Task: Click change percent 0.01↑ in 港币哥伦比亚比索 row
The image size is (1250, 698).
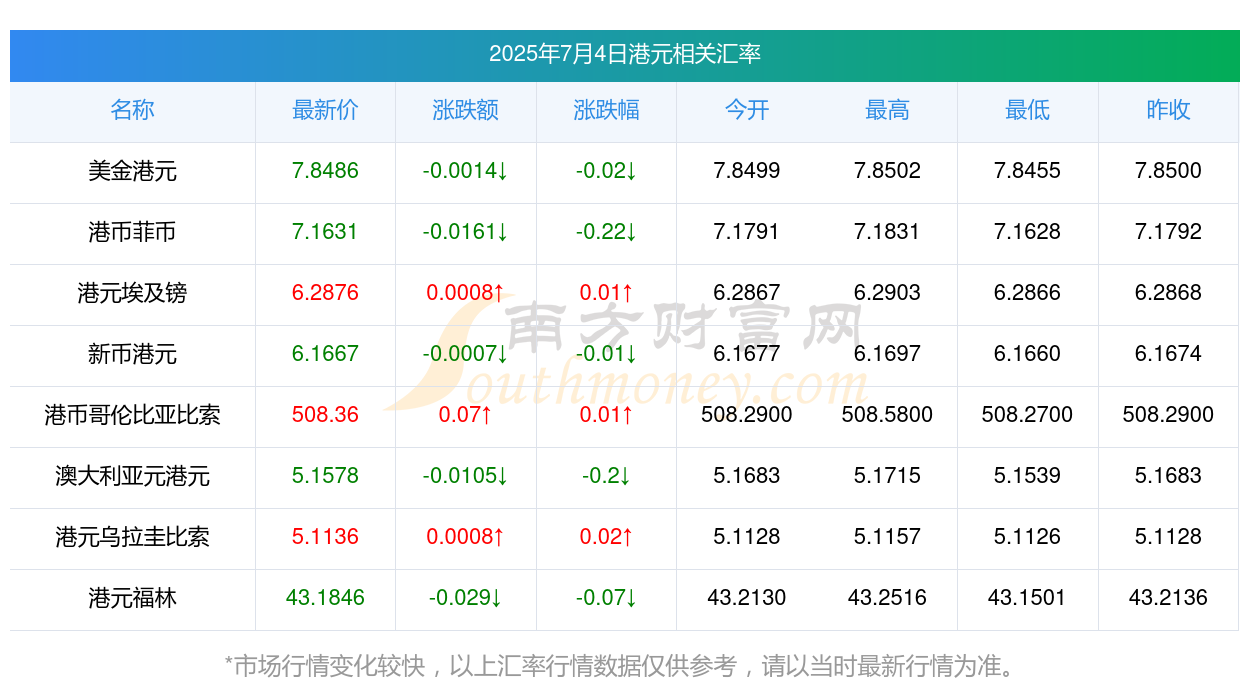Action: click(x=606, y=415)
